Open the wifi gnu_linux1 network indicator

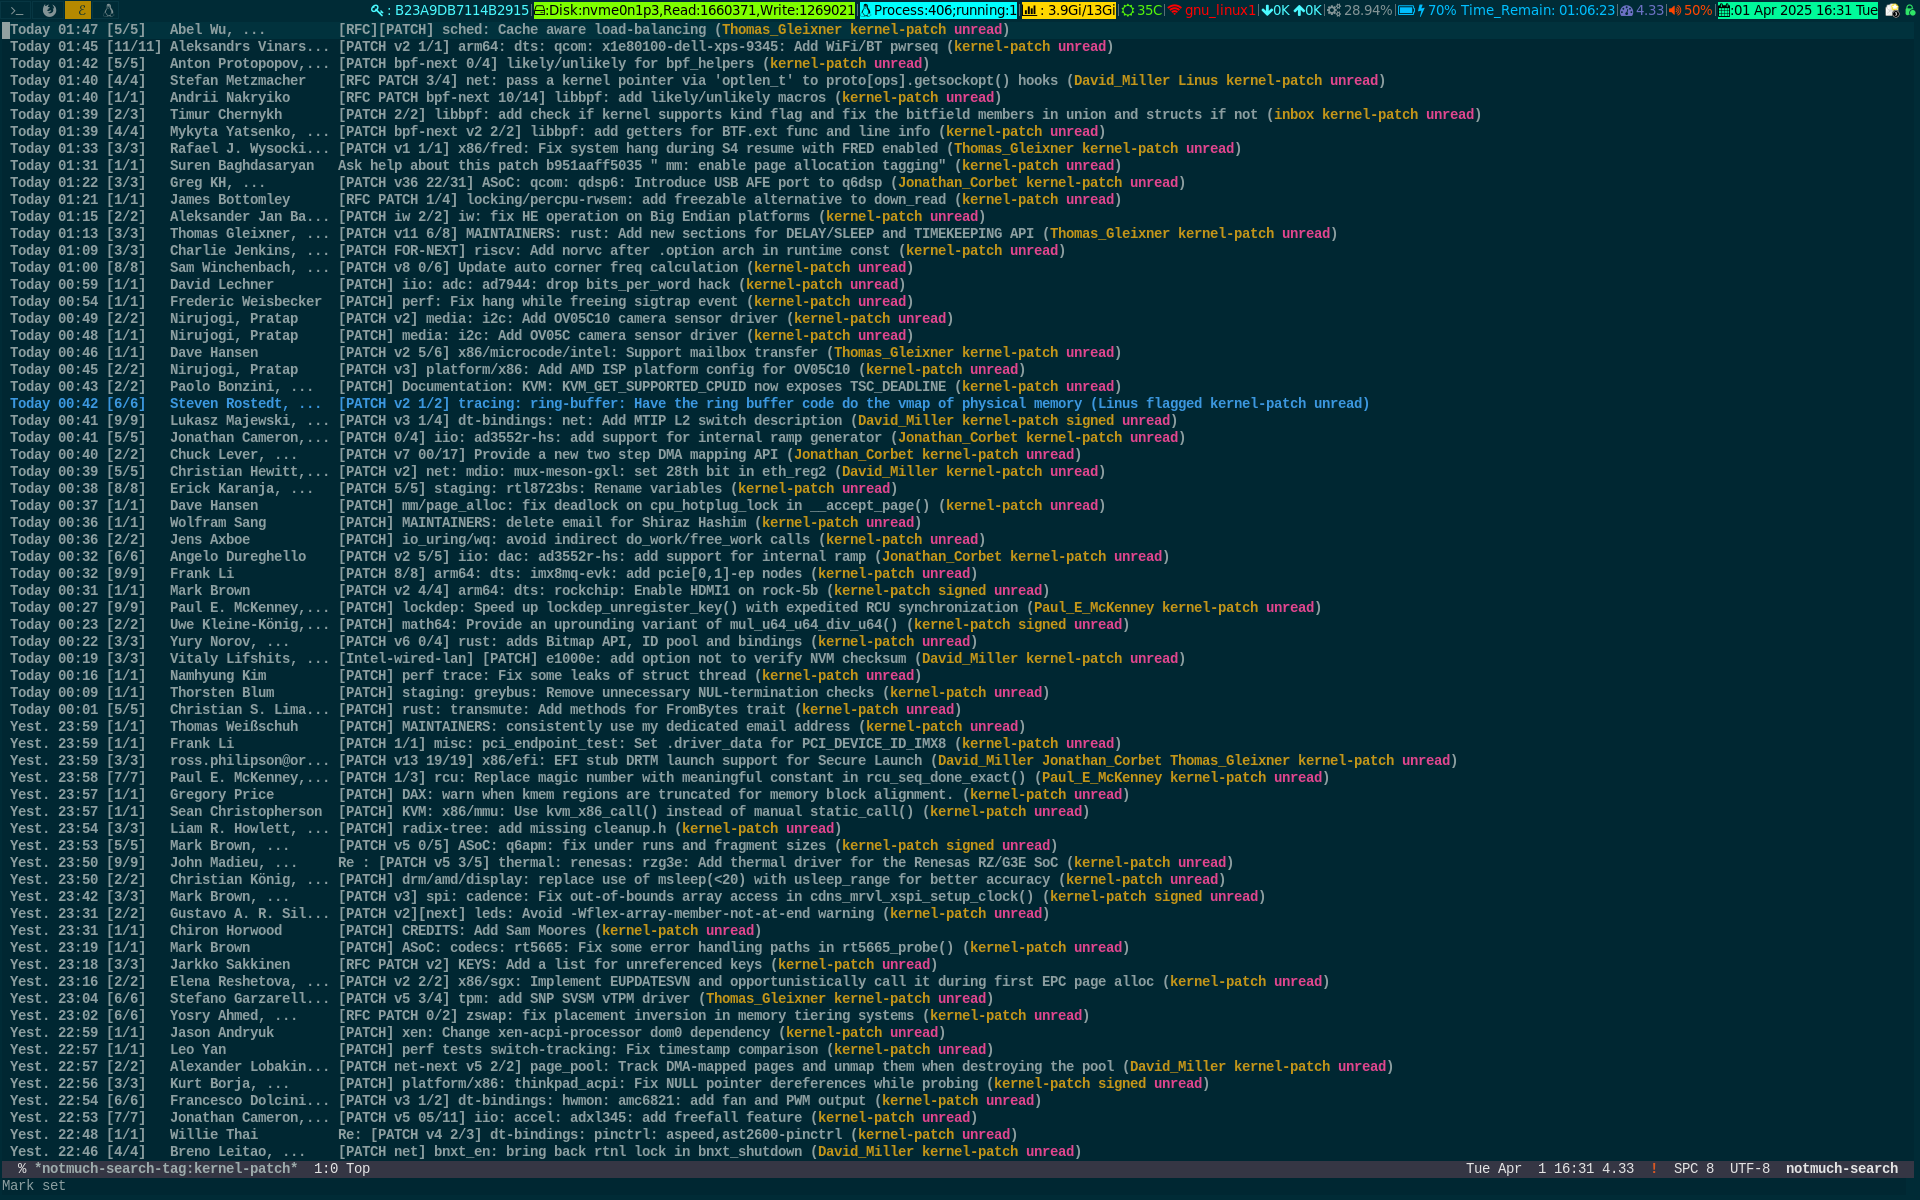(x=1211, y=10)
